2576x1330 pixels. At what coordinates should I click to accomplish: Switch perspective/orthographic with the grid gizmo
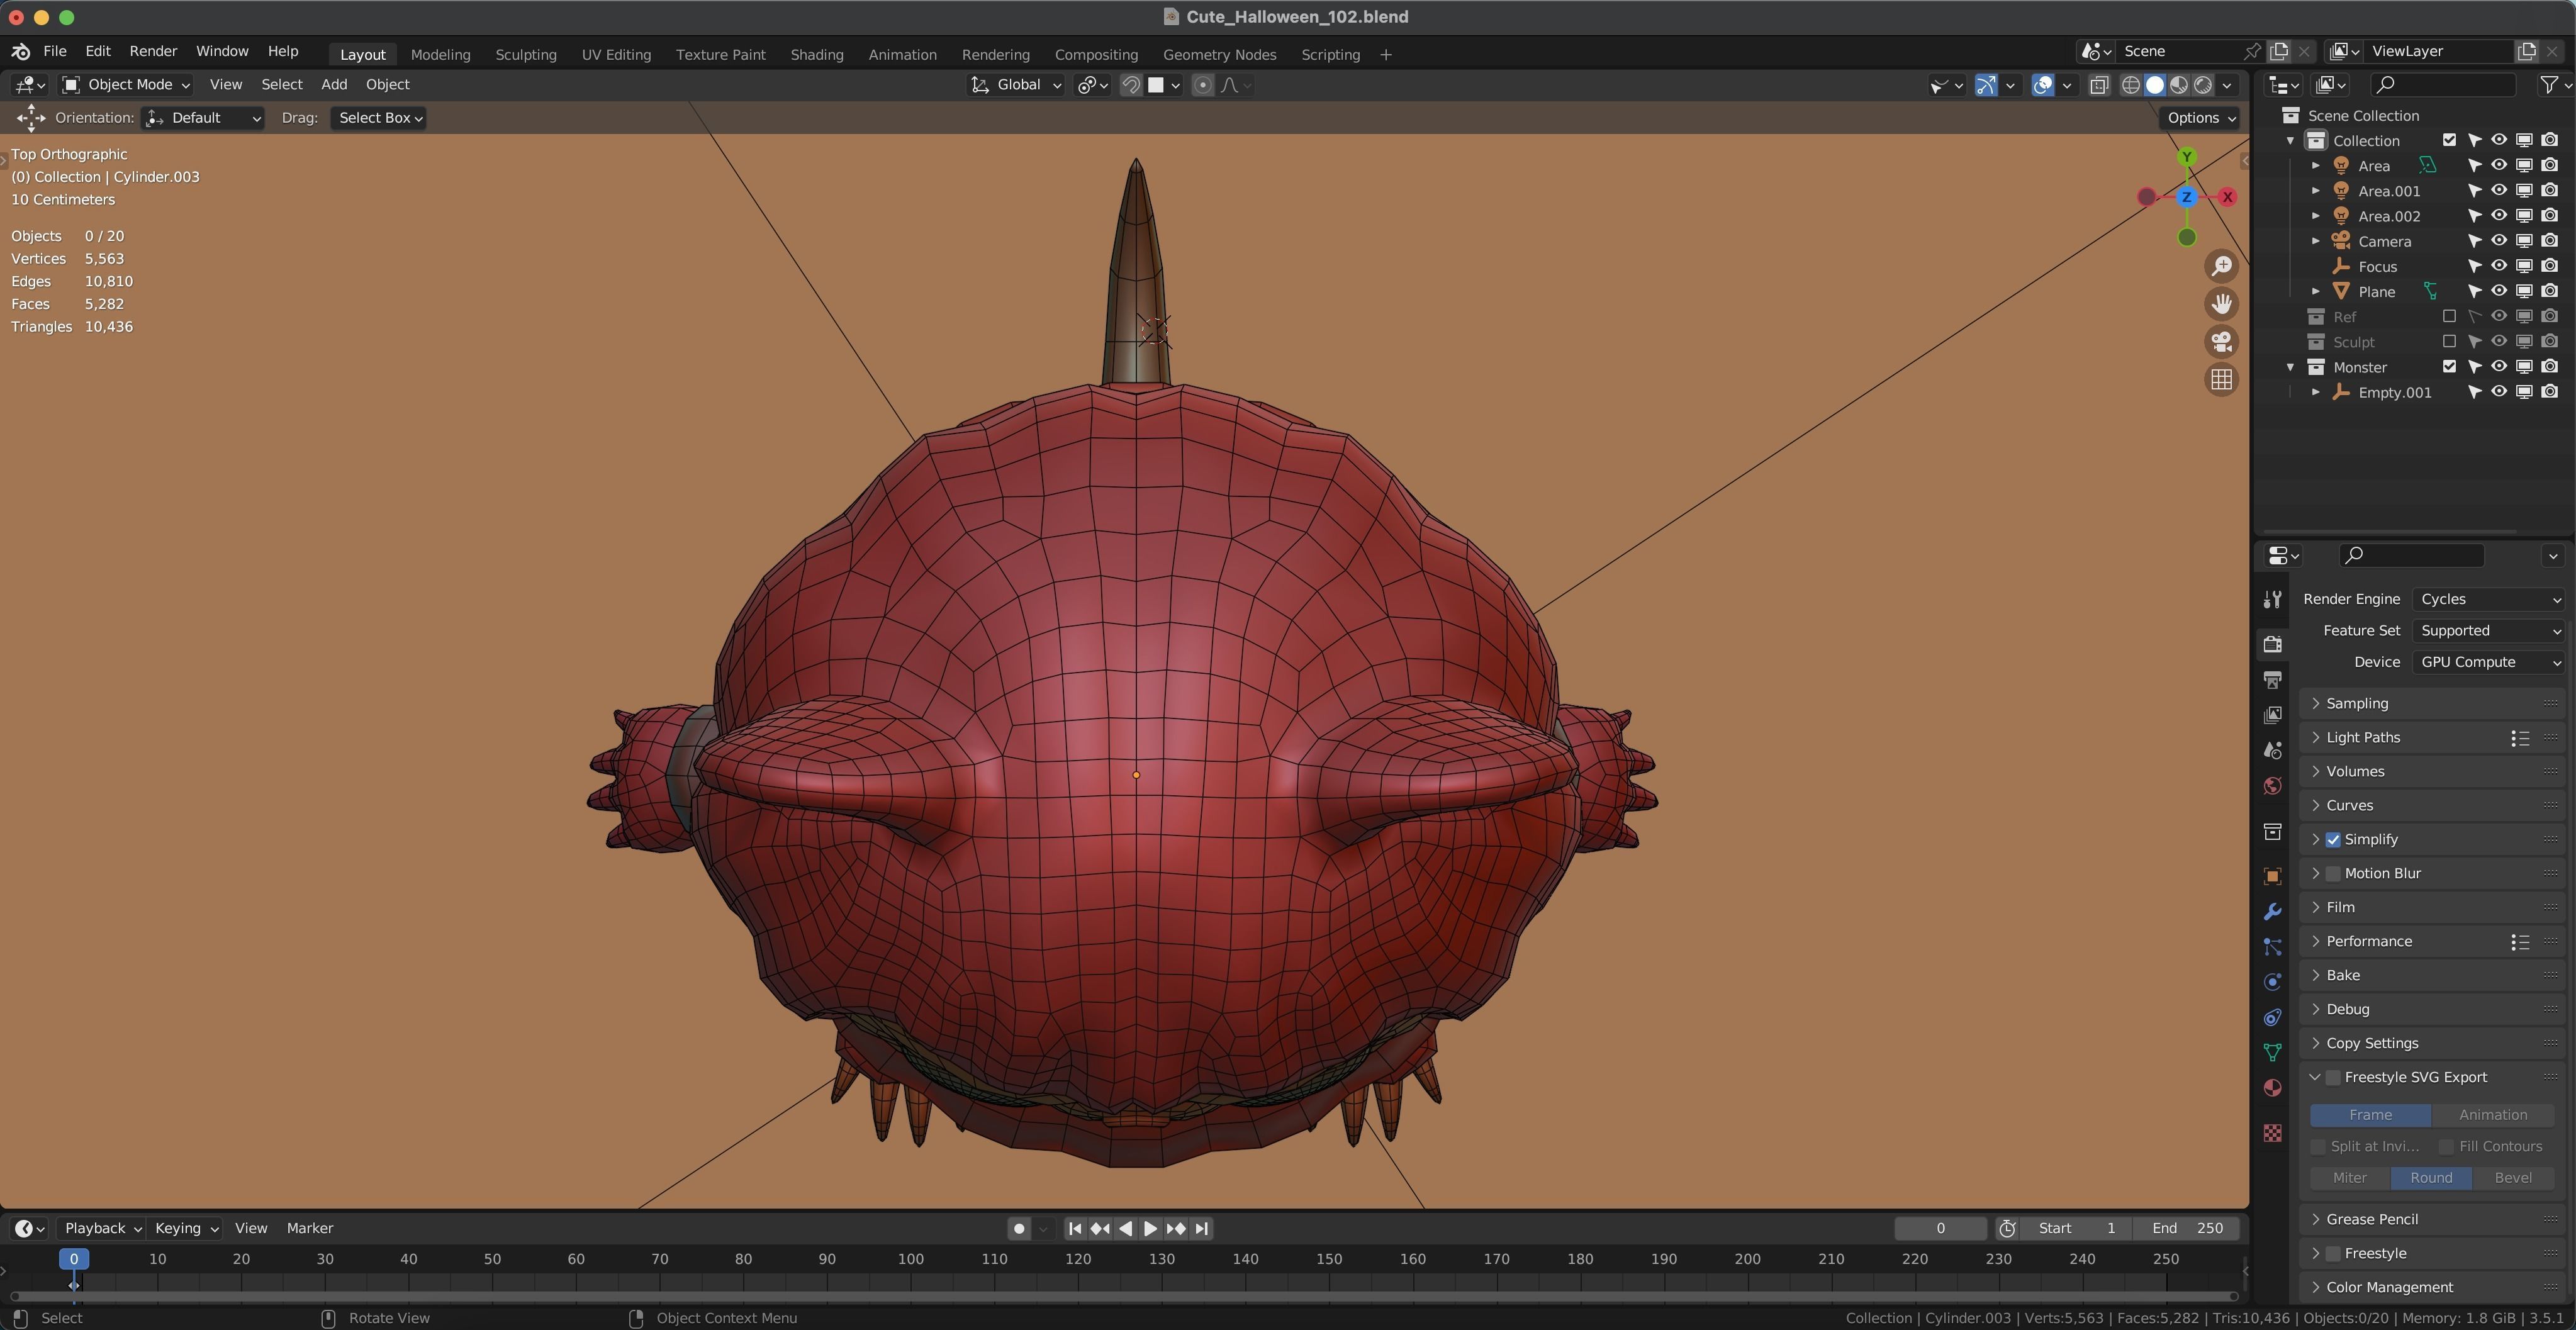2221,380
